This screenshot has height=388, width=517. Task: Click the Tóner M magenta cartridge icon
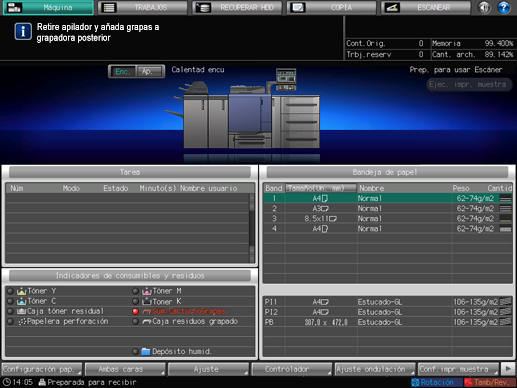tap(147, 291)
